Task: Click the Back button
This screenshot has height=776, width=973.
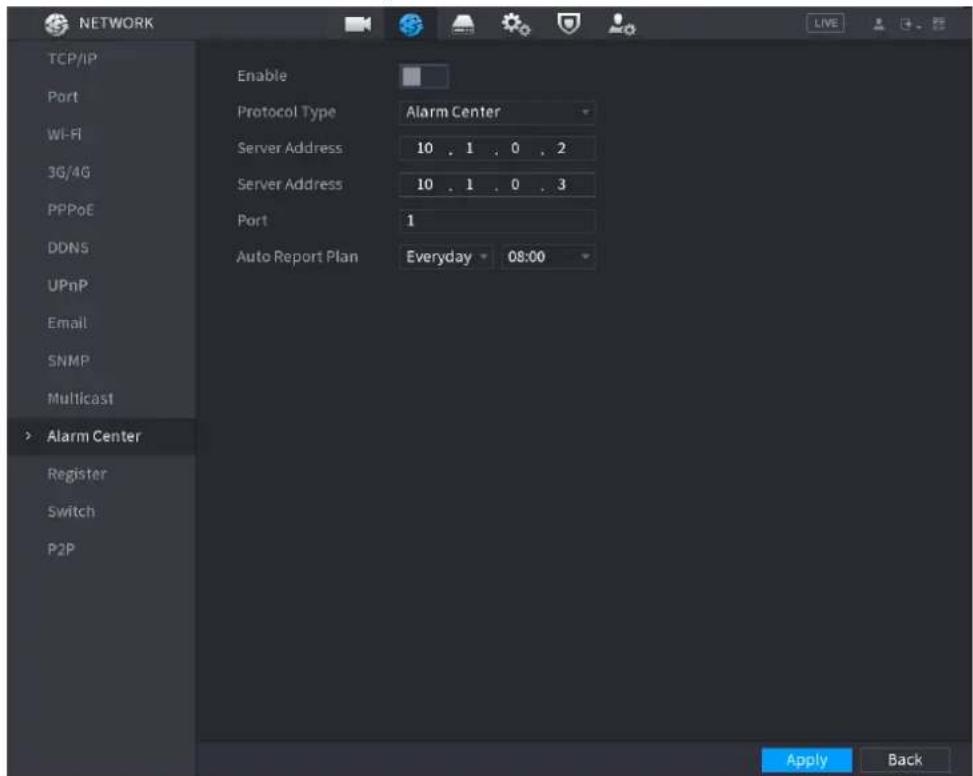Action: pos(905,760)
